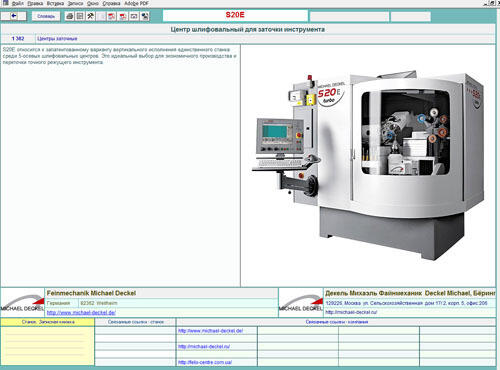Image resolution: width=500 pixels, height=370 pixels.
Task: Click the blue back arrow button
Action: 14,16
